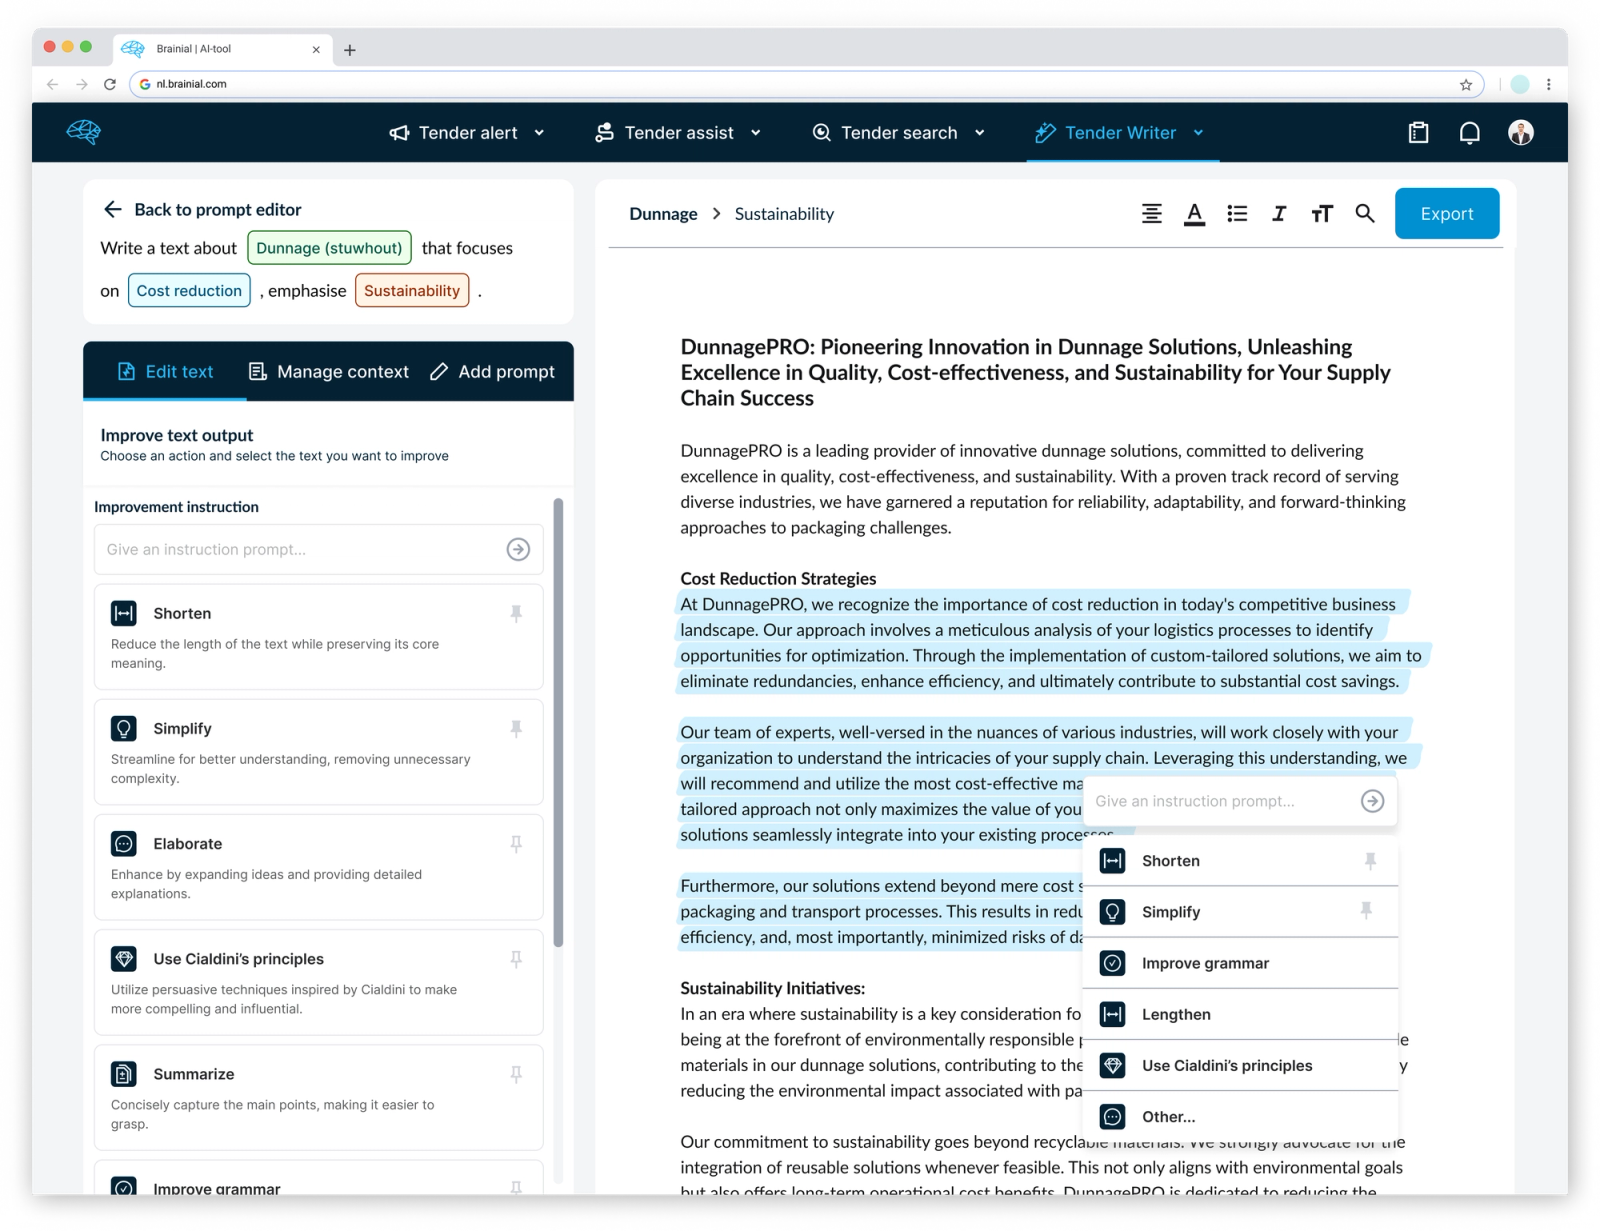The height and width of the screenshot is (1231, 1600).
Task: Click text size icon in editor toolbar
Action: click(1322, 213)
